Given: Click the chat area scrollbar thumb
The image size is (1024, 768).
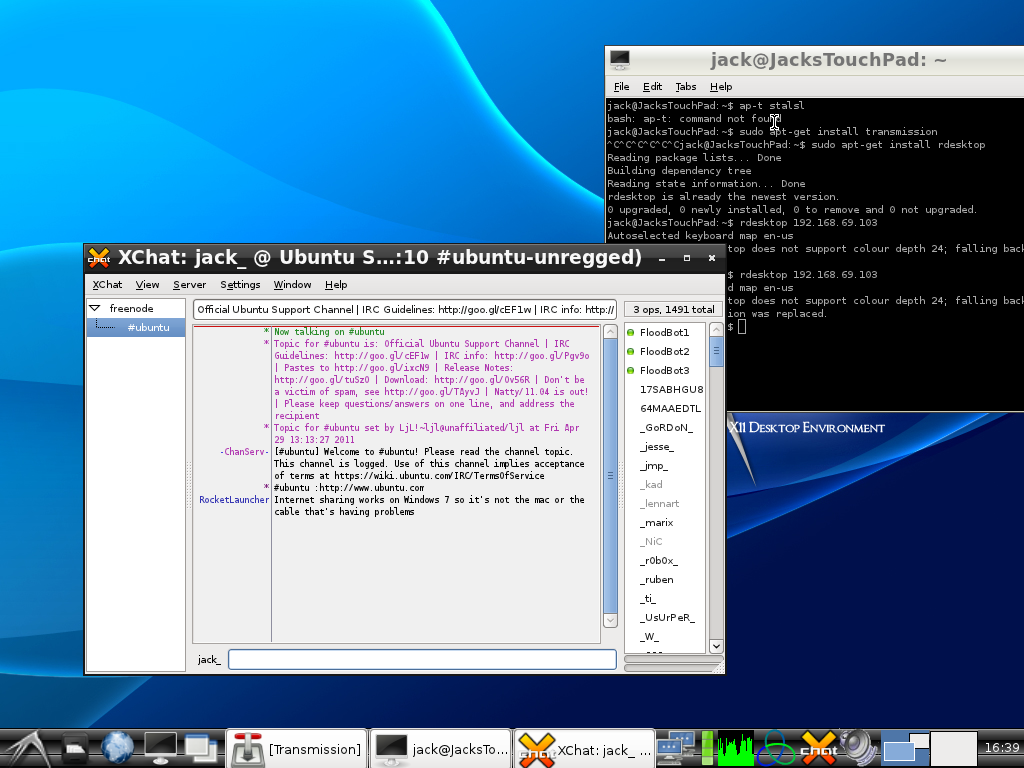Looking at the screenshot, I should point(610,475).
